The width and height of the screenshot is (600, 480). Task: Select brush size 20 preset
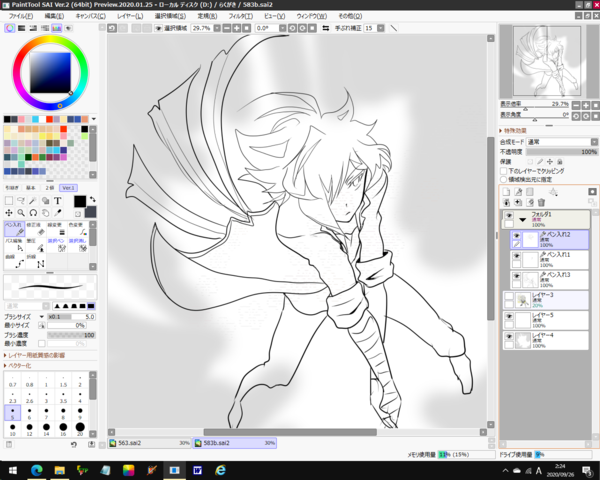click(x=80, y=429)
